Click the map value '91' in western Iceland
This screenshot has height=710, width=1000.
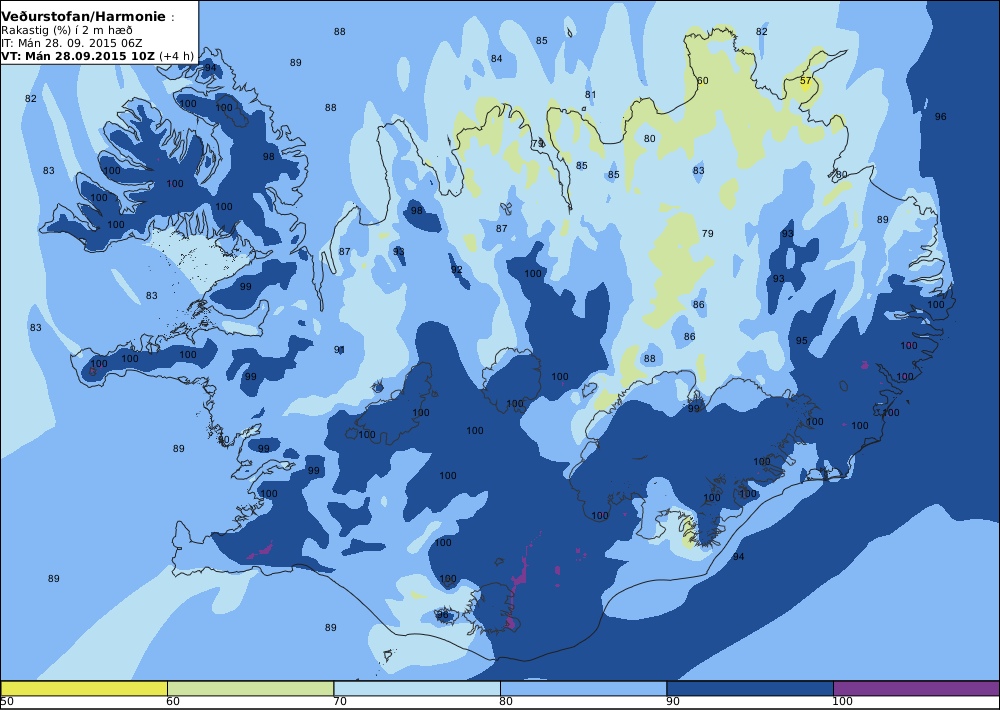(x=339, y=350)
